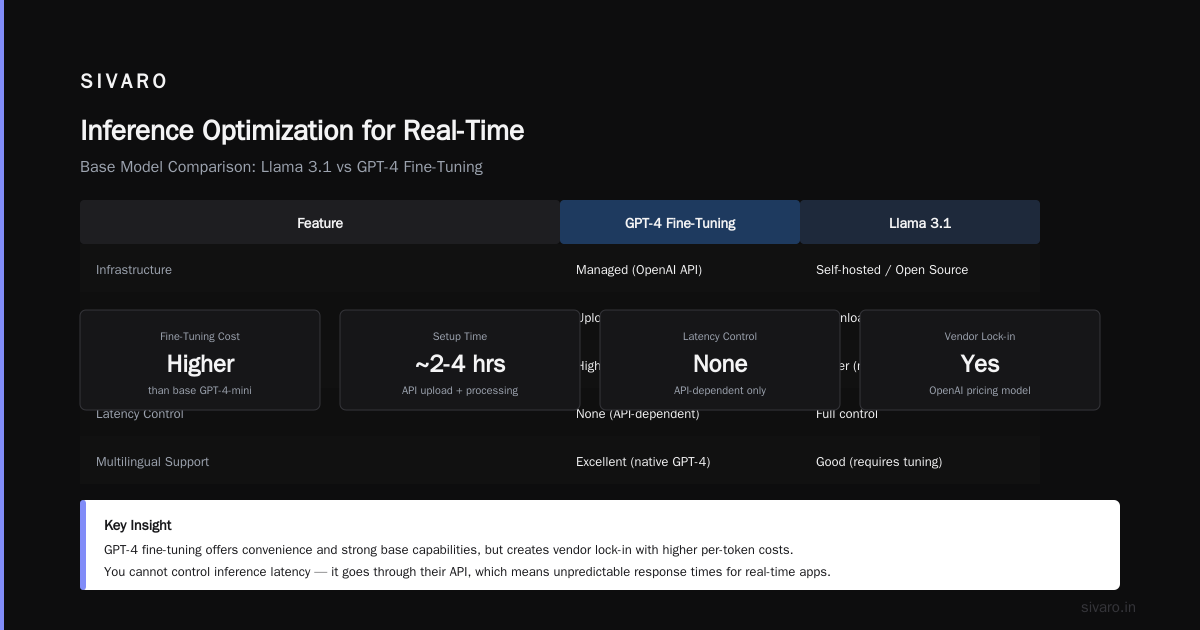The height and width of the screenshot is (630, 1200).
Task: Click 'API upload + processing' caption
Action: point(460,390)
